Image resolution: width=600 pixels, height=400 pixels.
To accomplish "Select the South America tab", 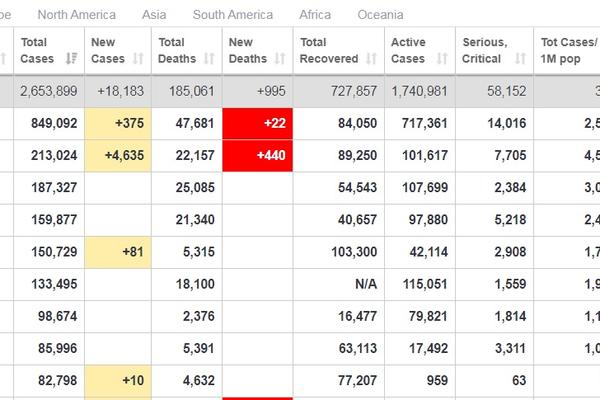I will 233,15.
